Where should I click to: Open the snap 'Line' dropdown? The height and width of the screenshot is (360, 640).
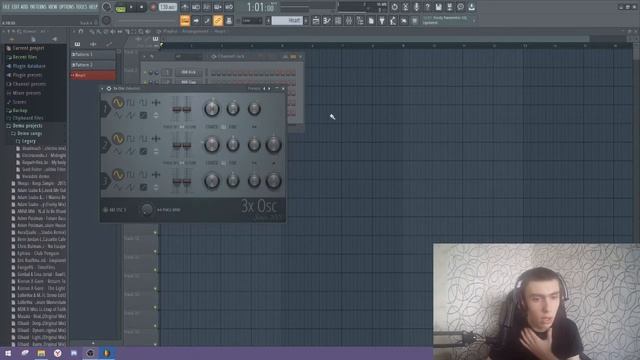[x=252, y=20]
